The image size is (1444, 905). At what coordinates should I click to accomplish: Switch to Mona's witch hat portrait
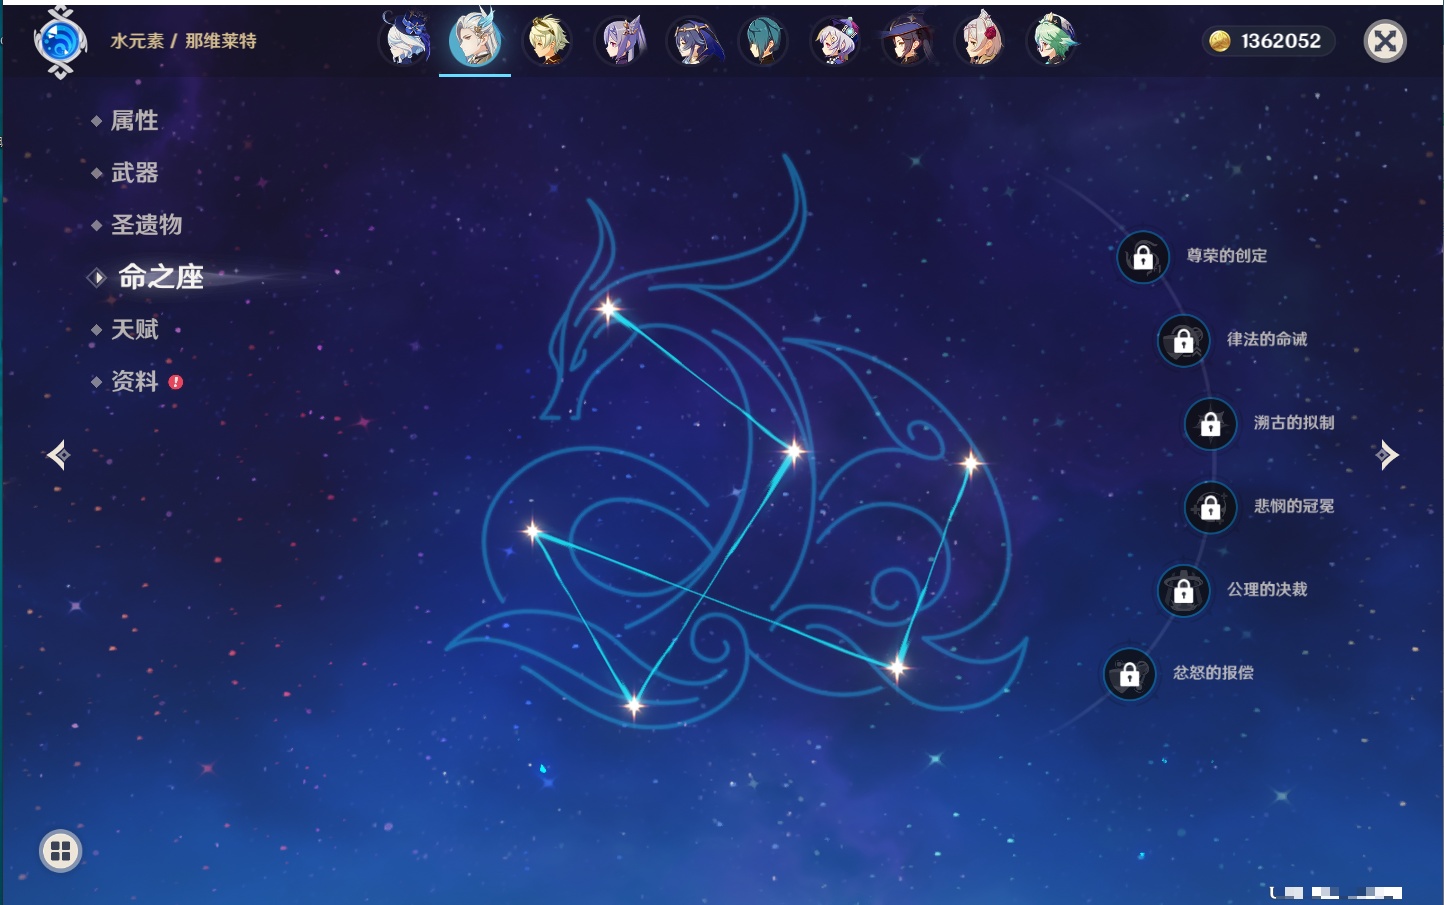click(x=907, y=40)
